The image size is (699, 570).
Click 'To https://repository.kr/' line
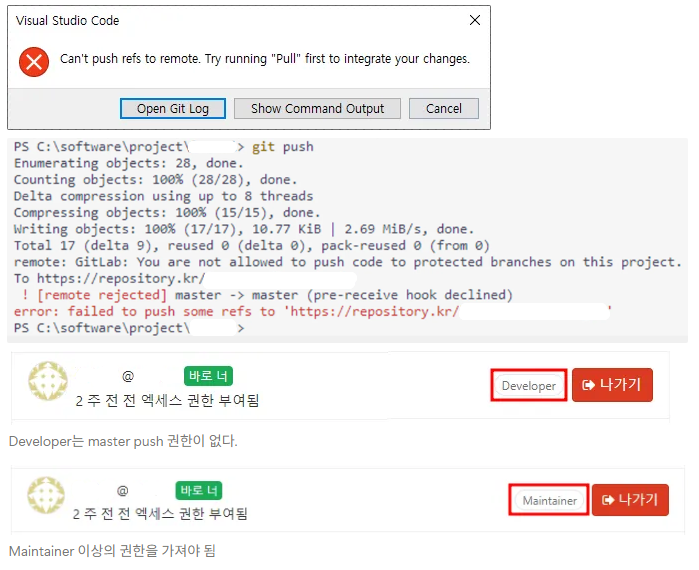(x=109, y=279)
